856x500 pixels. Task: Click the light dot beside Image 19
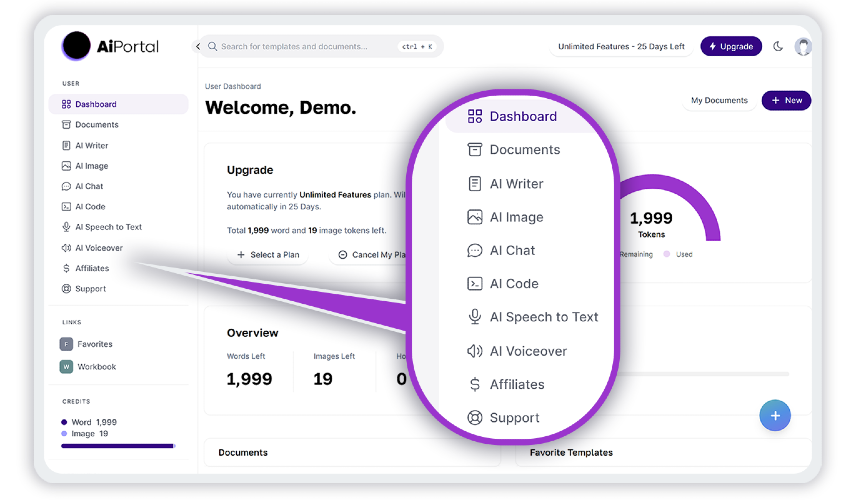pos(64,433)
